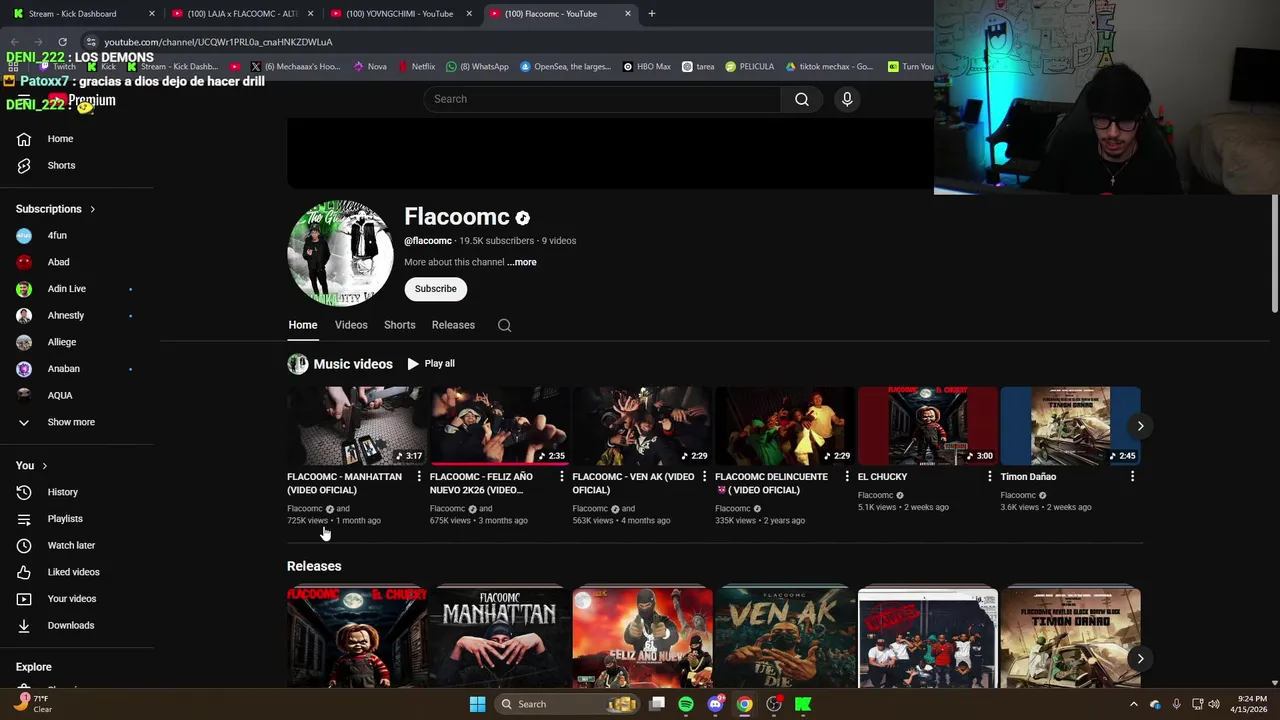Open EL CHUCKY video thumbnail
This screenshot has height=720, width=1280.
(x=928, y=426)
